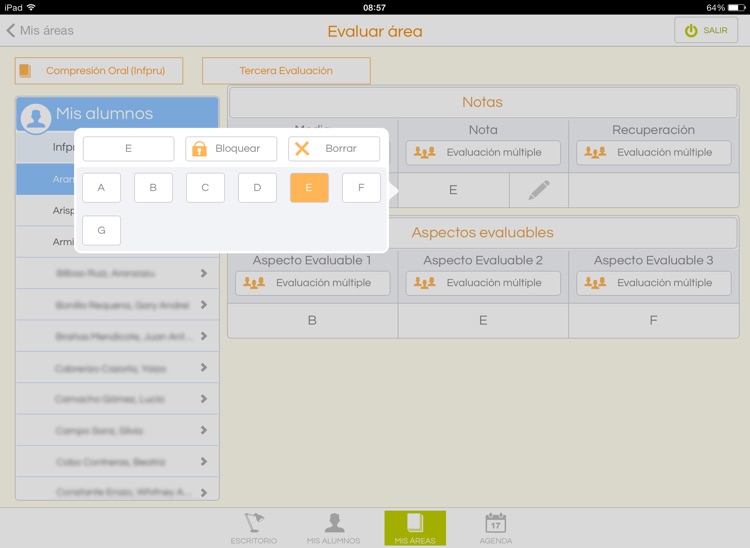
Task: Click the Infpr group row in student list
Action: click(45, 147)
